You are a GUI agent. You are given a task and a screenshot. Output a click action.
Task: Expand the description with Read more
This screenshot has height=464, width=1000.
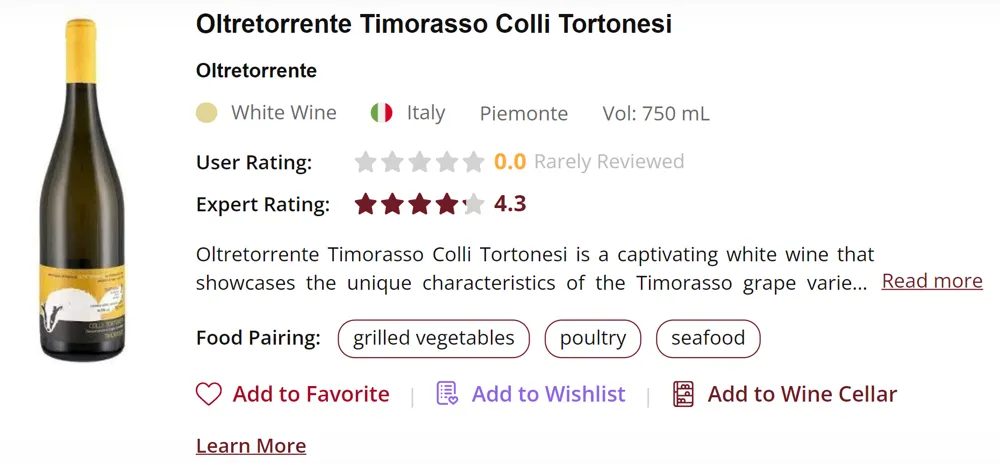point(932,281)
